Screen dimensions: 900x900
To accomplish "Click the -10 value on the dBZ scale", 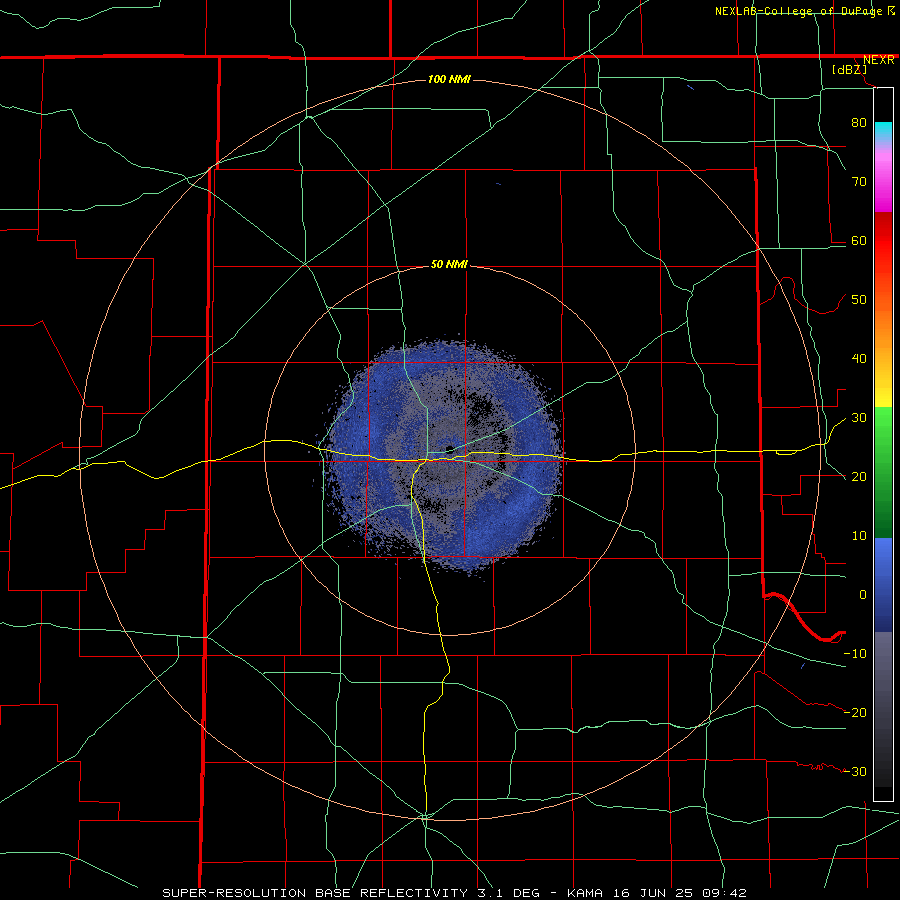I will tap(855, 653).
